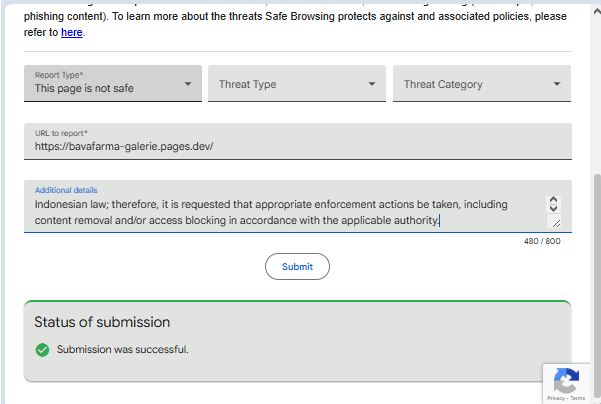The height and width of the screenshot is (404, 601).
Task: Open the reCAPTCHA Terms link
Action: [578, 398]
